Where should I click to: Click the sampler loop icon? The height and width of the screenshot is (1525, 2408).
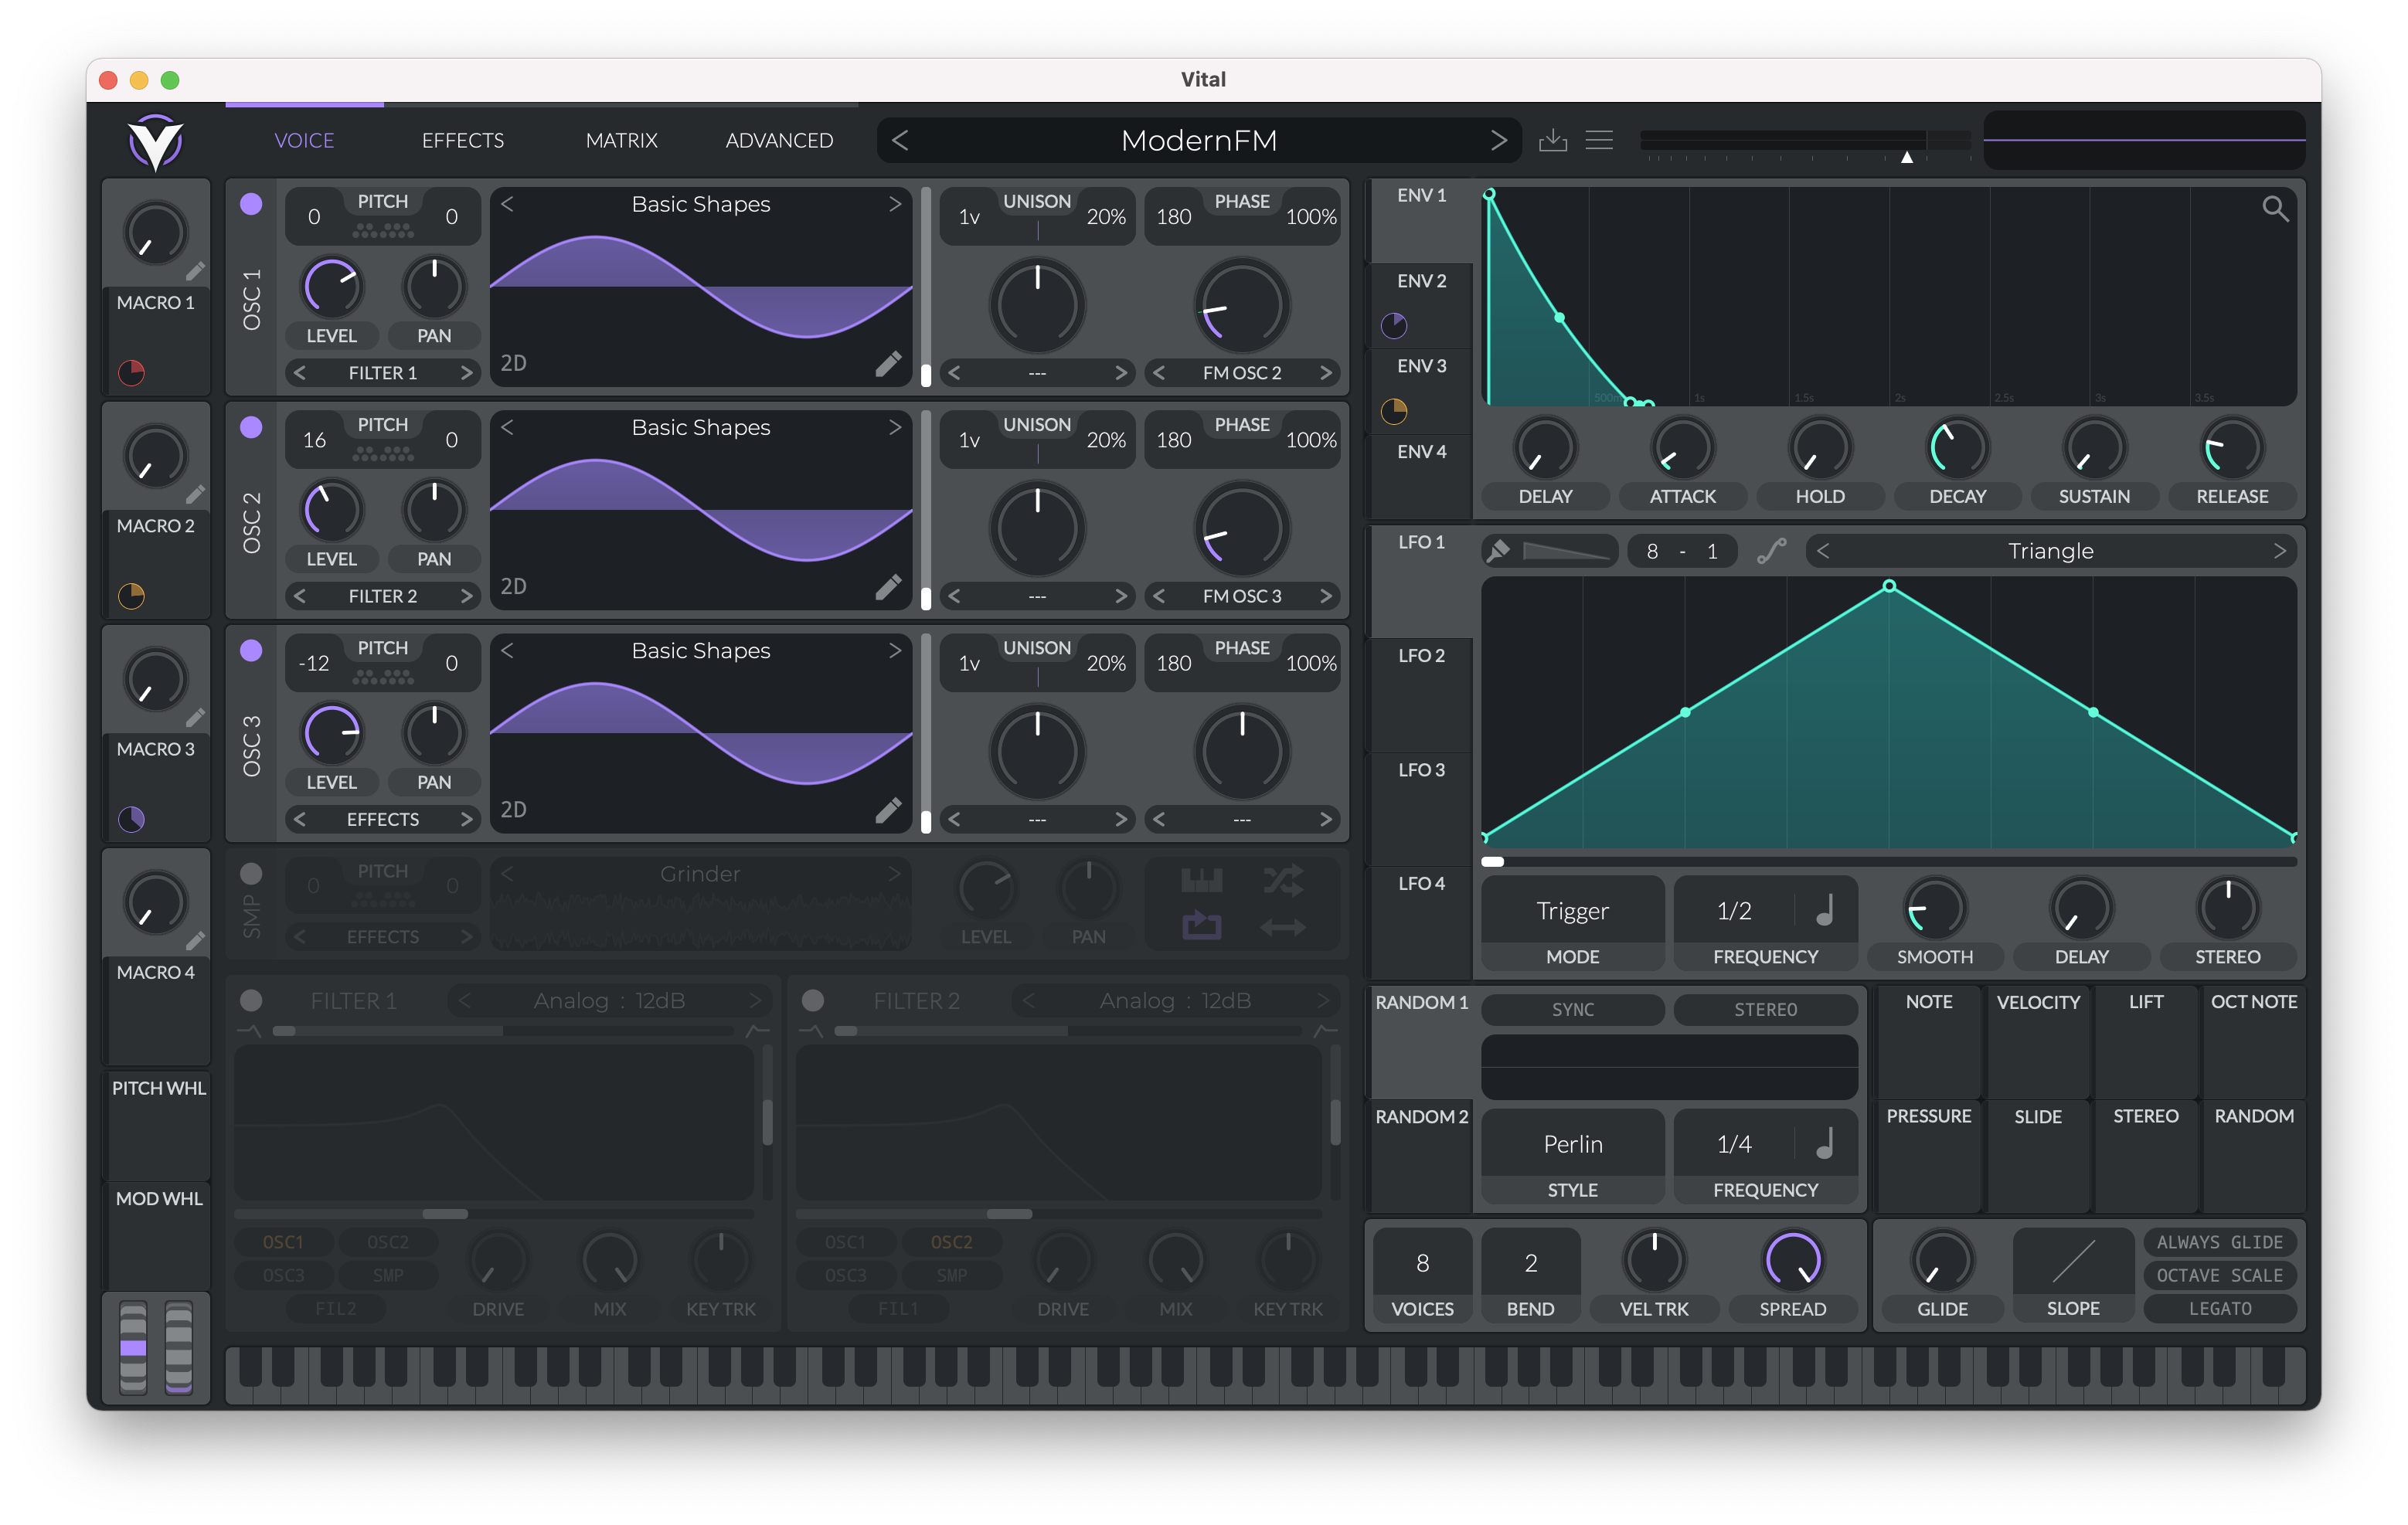pos(1201,926)
